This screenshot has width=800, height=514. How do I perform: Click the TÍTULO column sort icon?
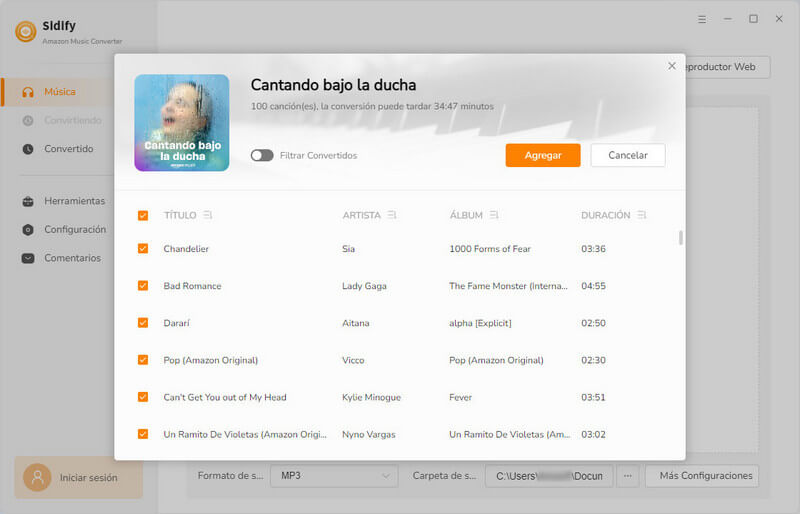click(x=207, y=215)
